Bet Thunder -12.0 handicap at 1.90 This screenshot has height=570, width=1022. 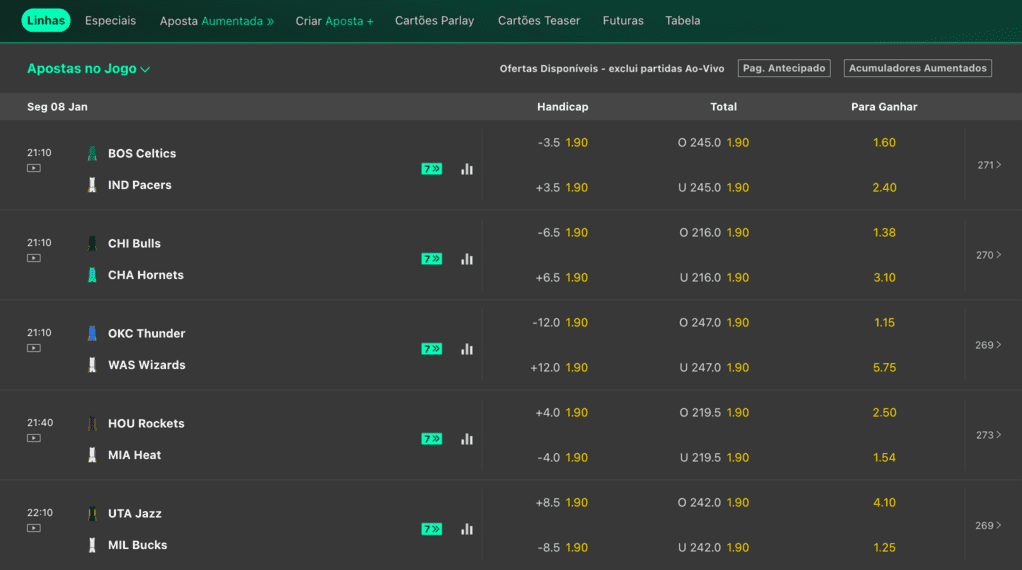click(560, 322)
